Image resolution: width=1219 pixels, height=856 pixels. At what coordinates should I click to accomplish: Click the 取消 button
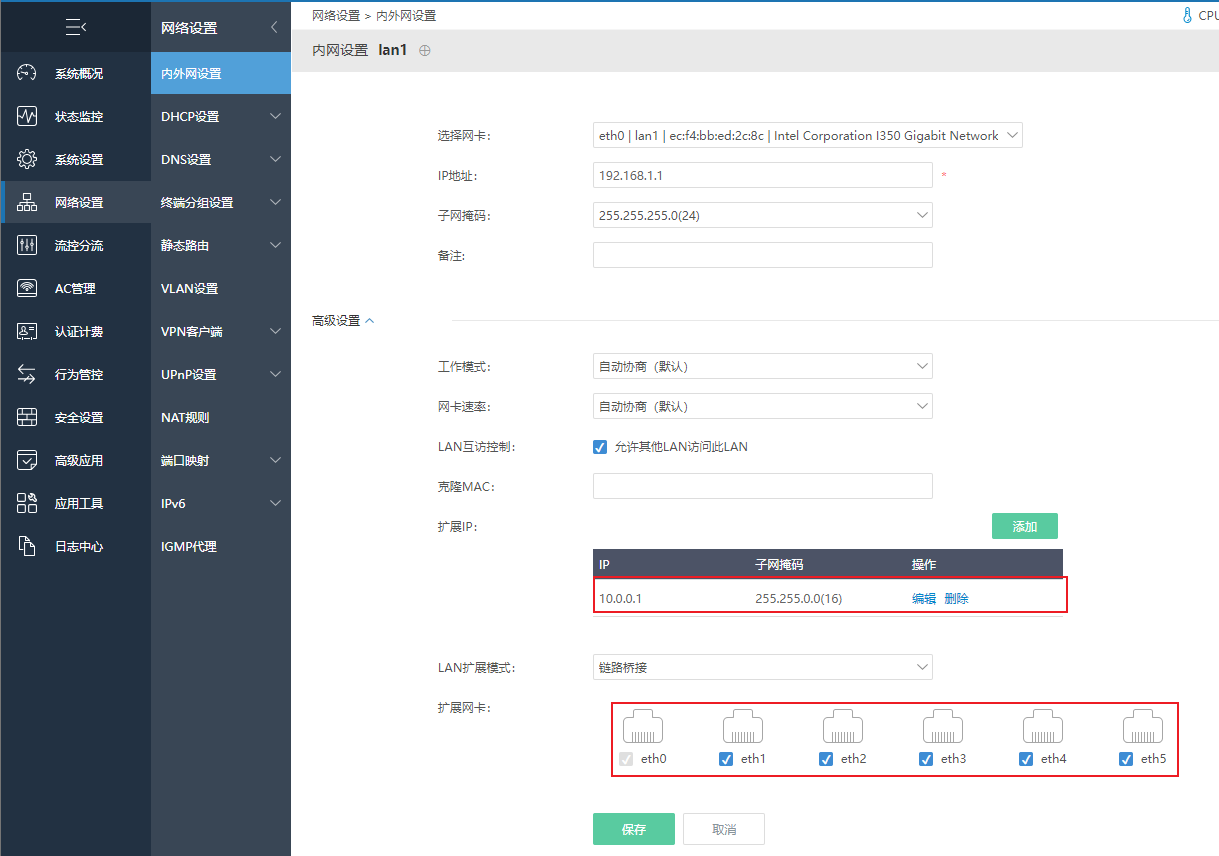click(724, 829)
